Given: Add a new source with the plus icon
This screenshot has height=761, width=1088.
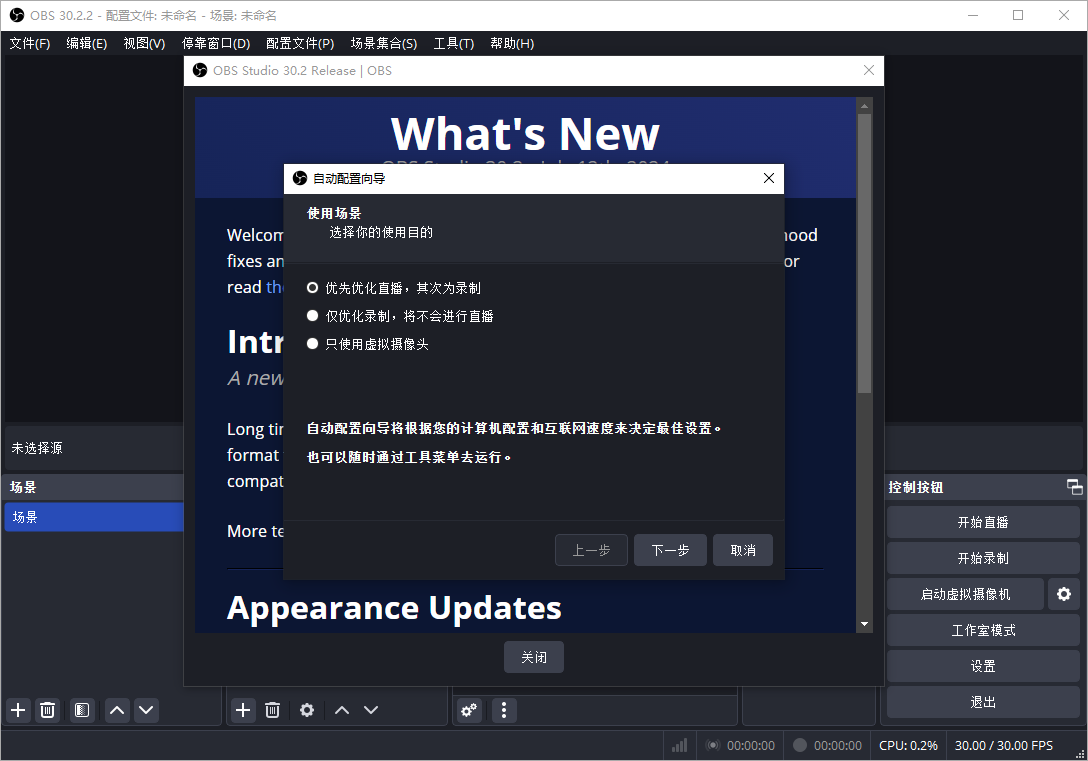Looking at the screenshot, I should tap(242, 710).
